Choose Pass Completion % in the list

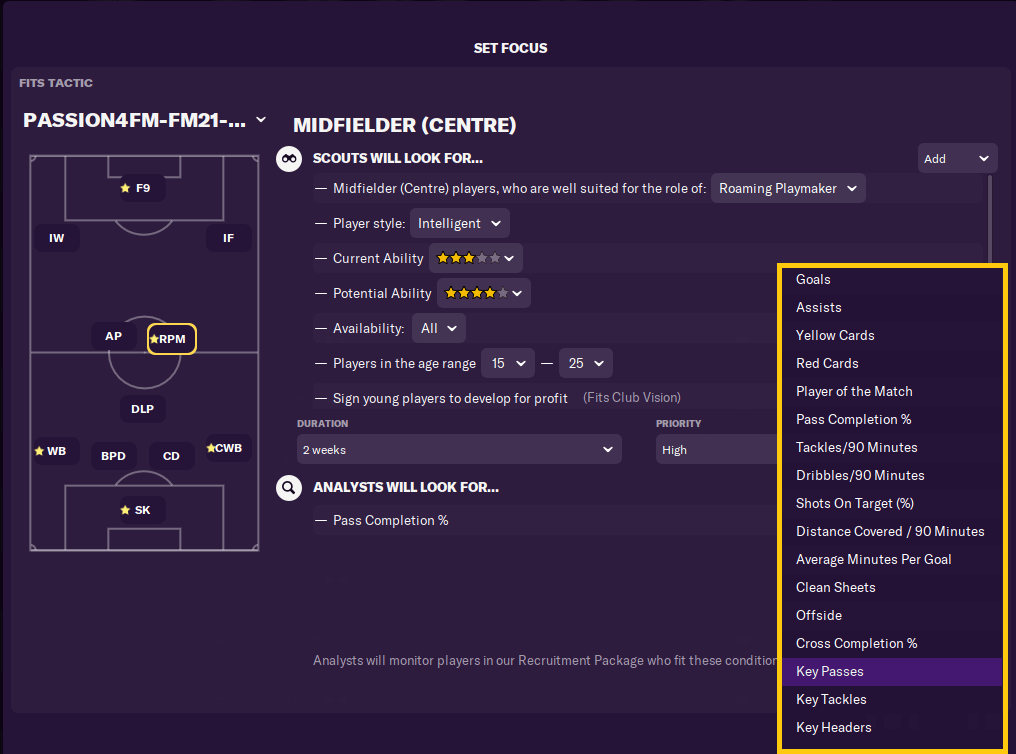892,420
